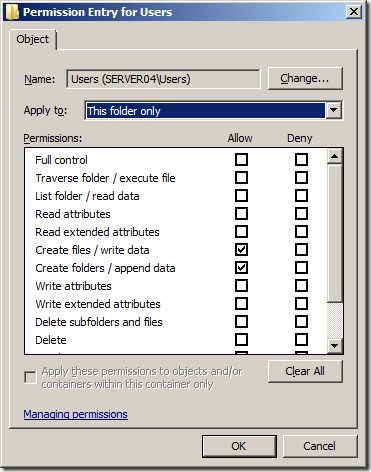Screen dimensions: 371x472
Task: Click scroll up arrow in permissions list
Action: click(x=335, y=156)
